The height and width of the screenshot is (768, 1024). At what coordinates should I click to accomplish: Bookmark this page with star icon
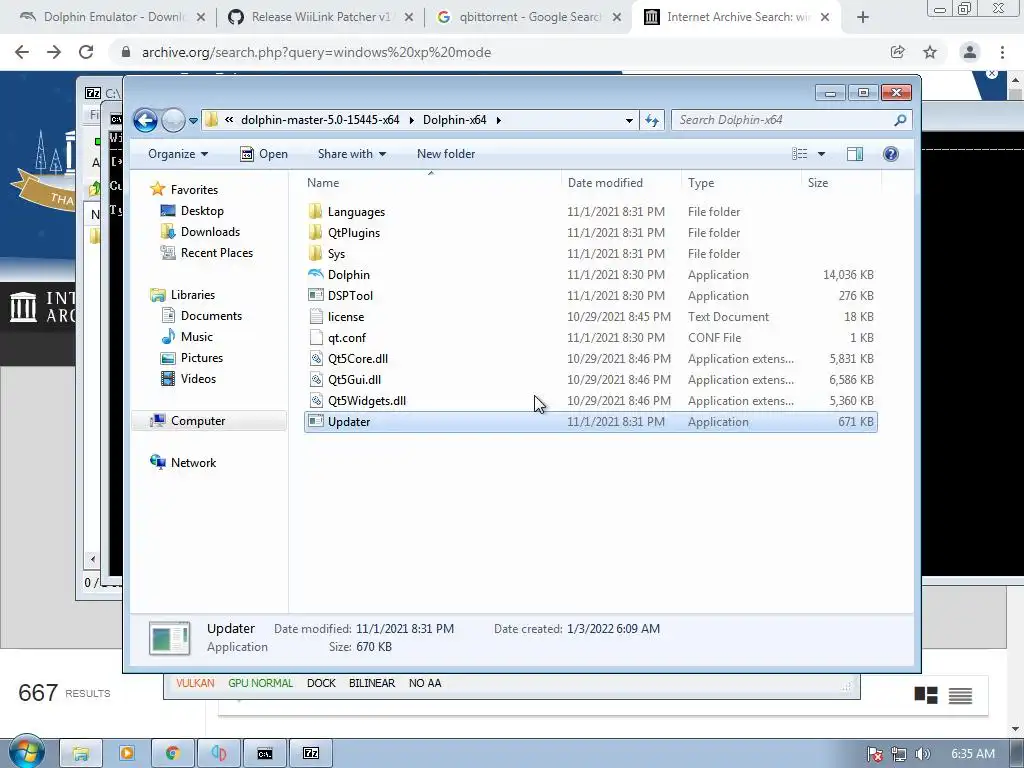point(930,52)
